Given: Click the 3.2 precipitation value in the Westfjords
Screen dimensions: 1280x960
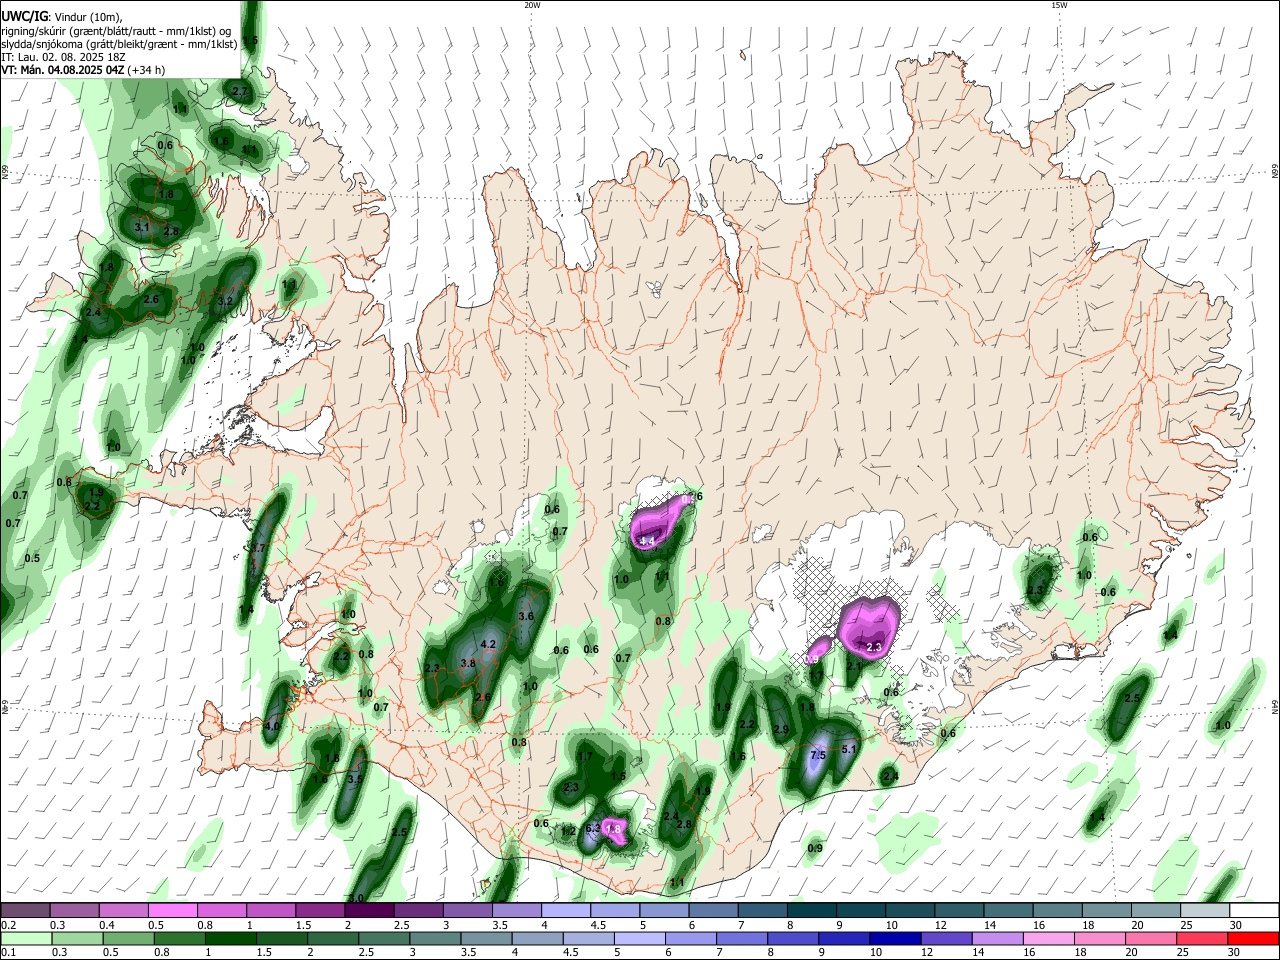Looking at the screenshot, I should (225, 301).
